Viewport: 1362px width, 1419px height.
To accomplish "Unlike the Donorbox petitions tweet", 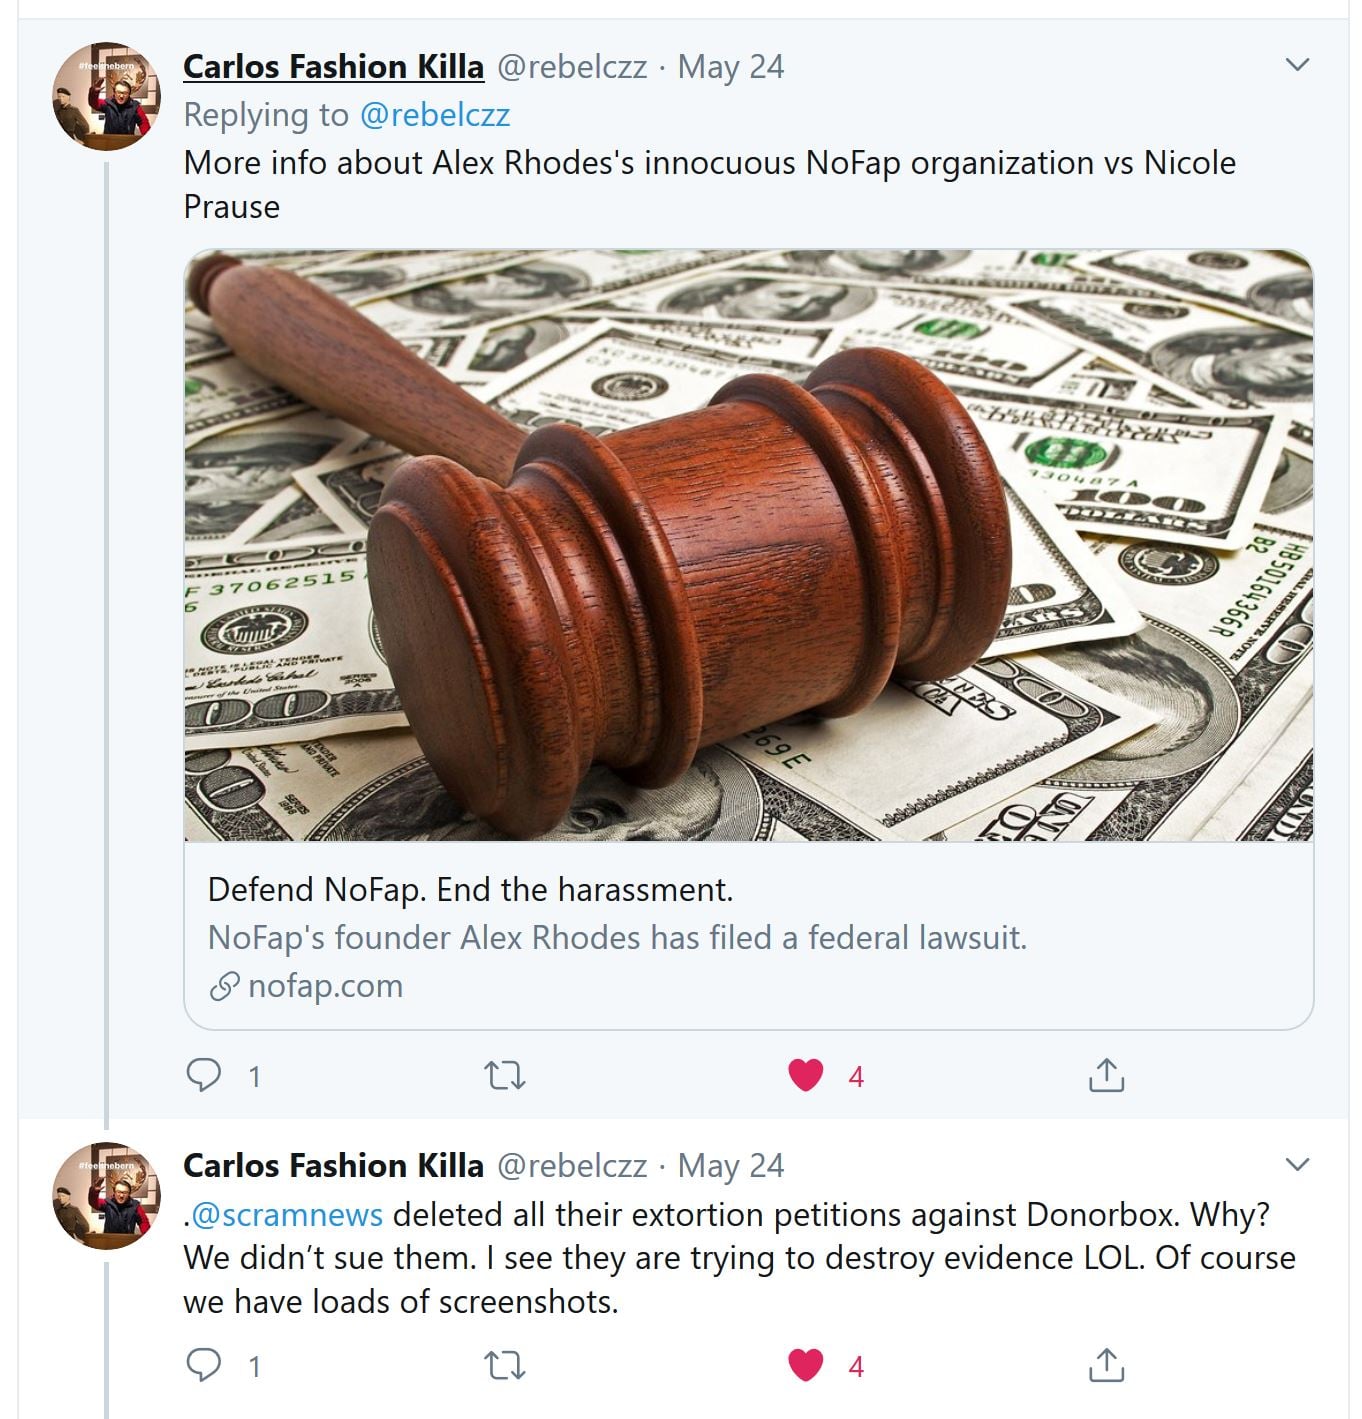I will [x=806, y=1365].
